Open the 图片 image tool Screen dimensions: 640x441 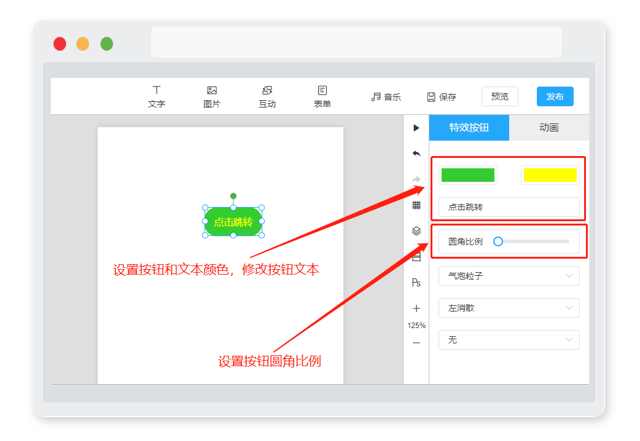(211, 97)
